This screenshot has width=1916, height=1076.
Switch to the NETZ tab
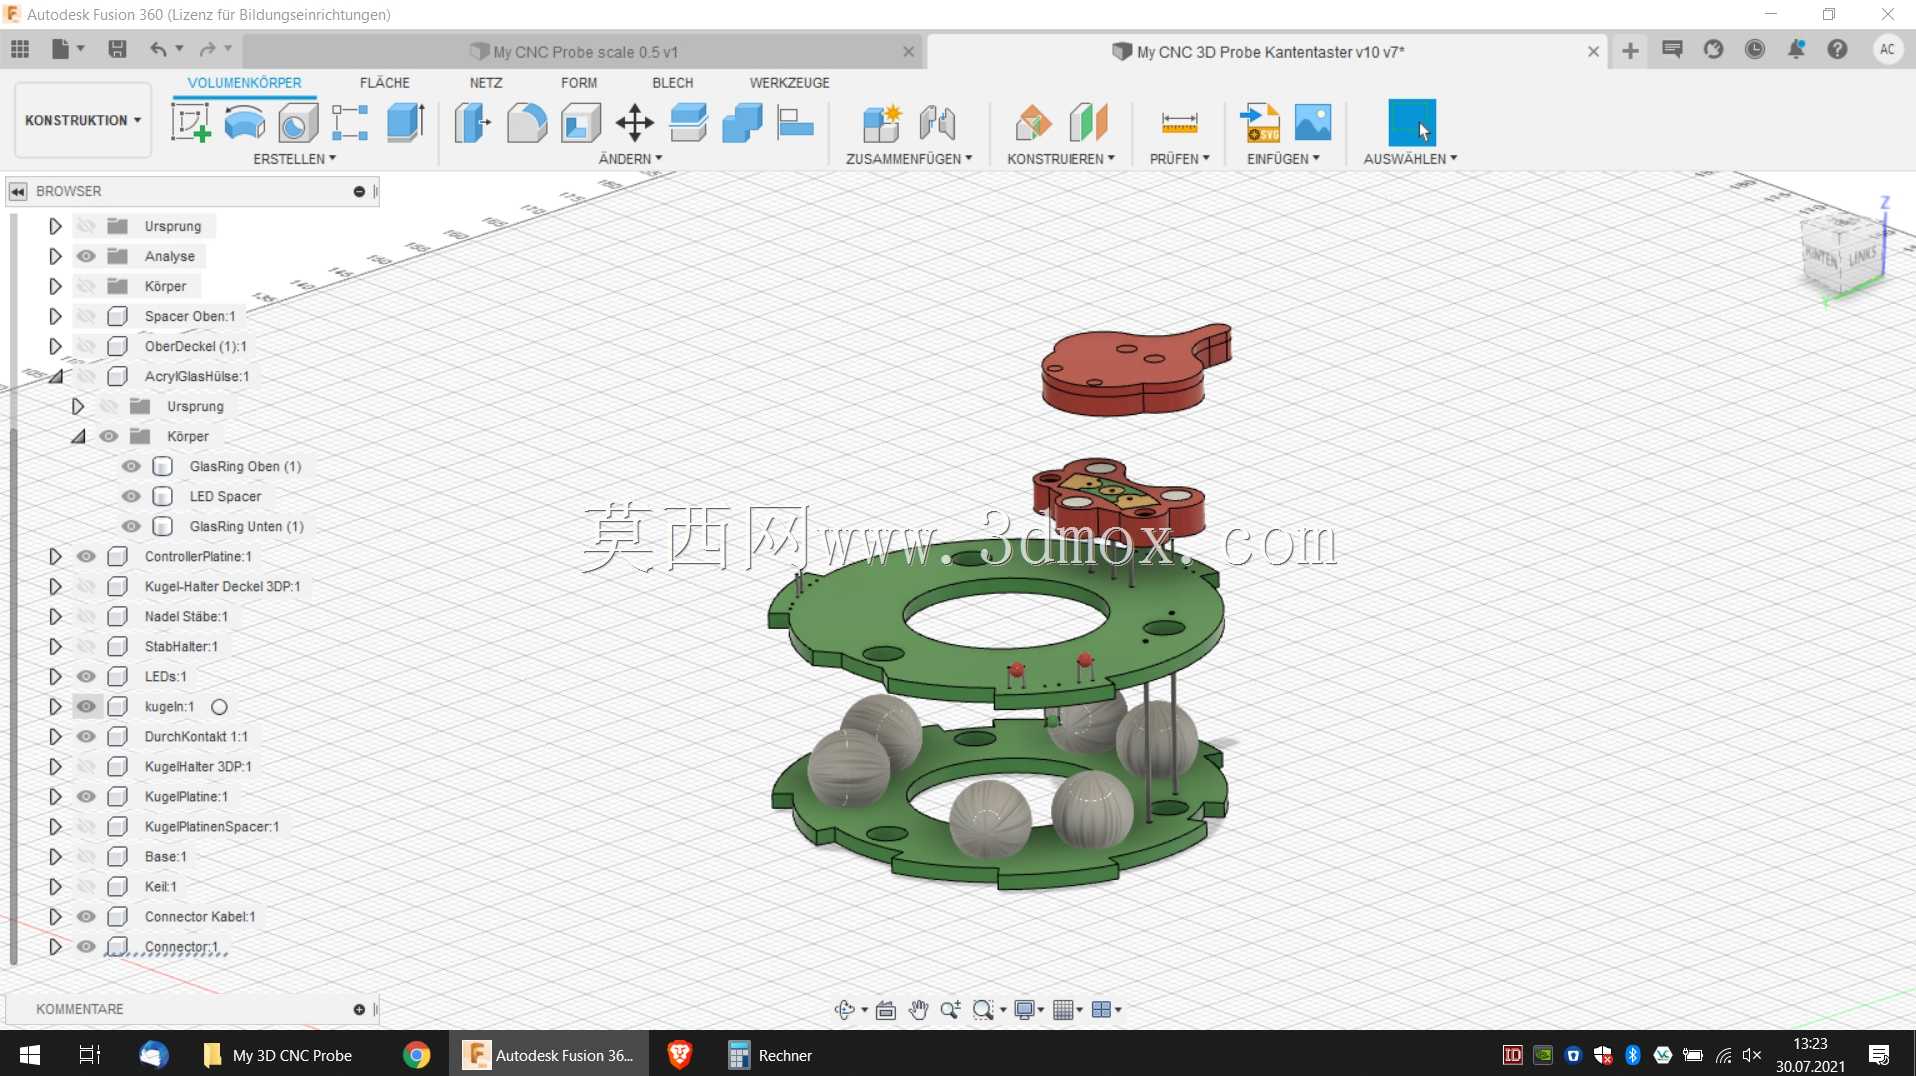click(x=486, y=83)
